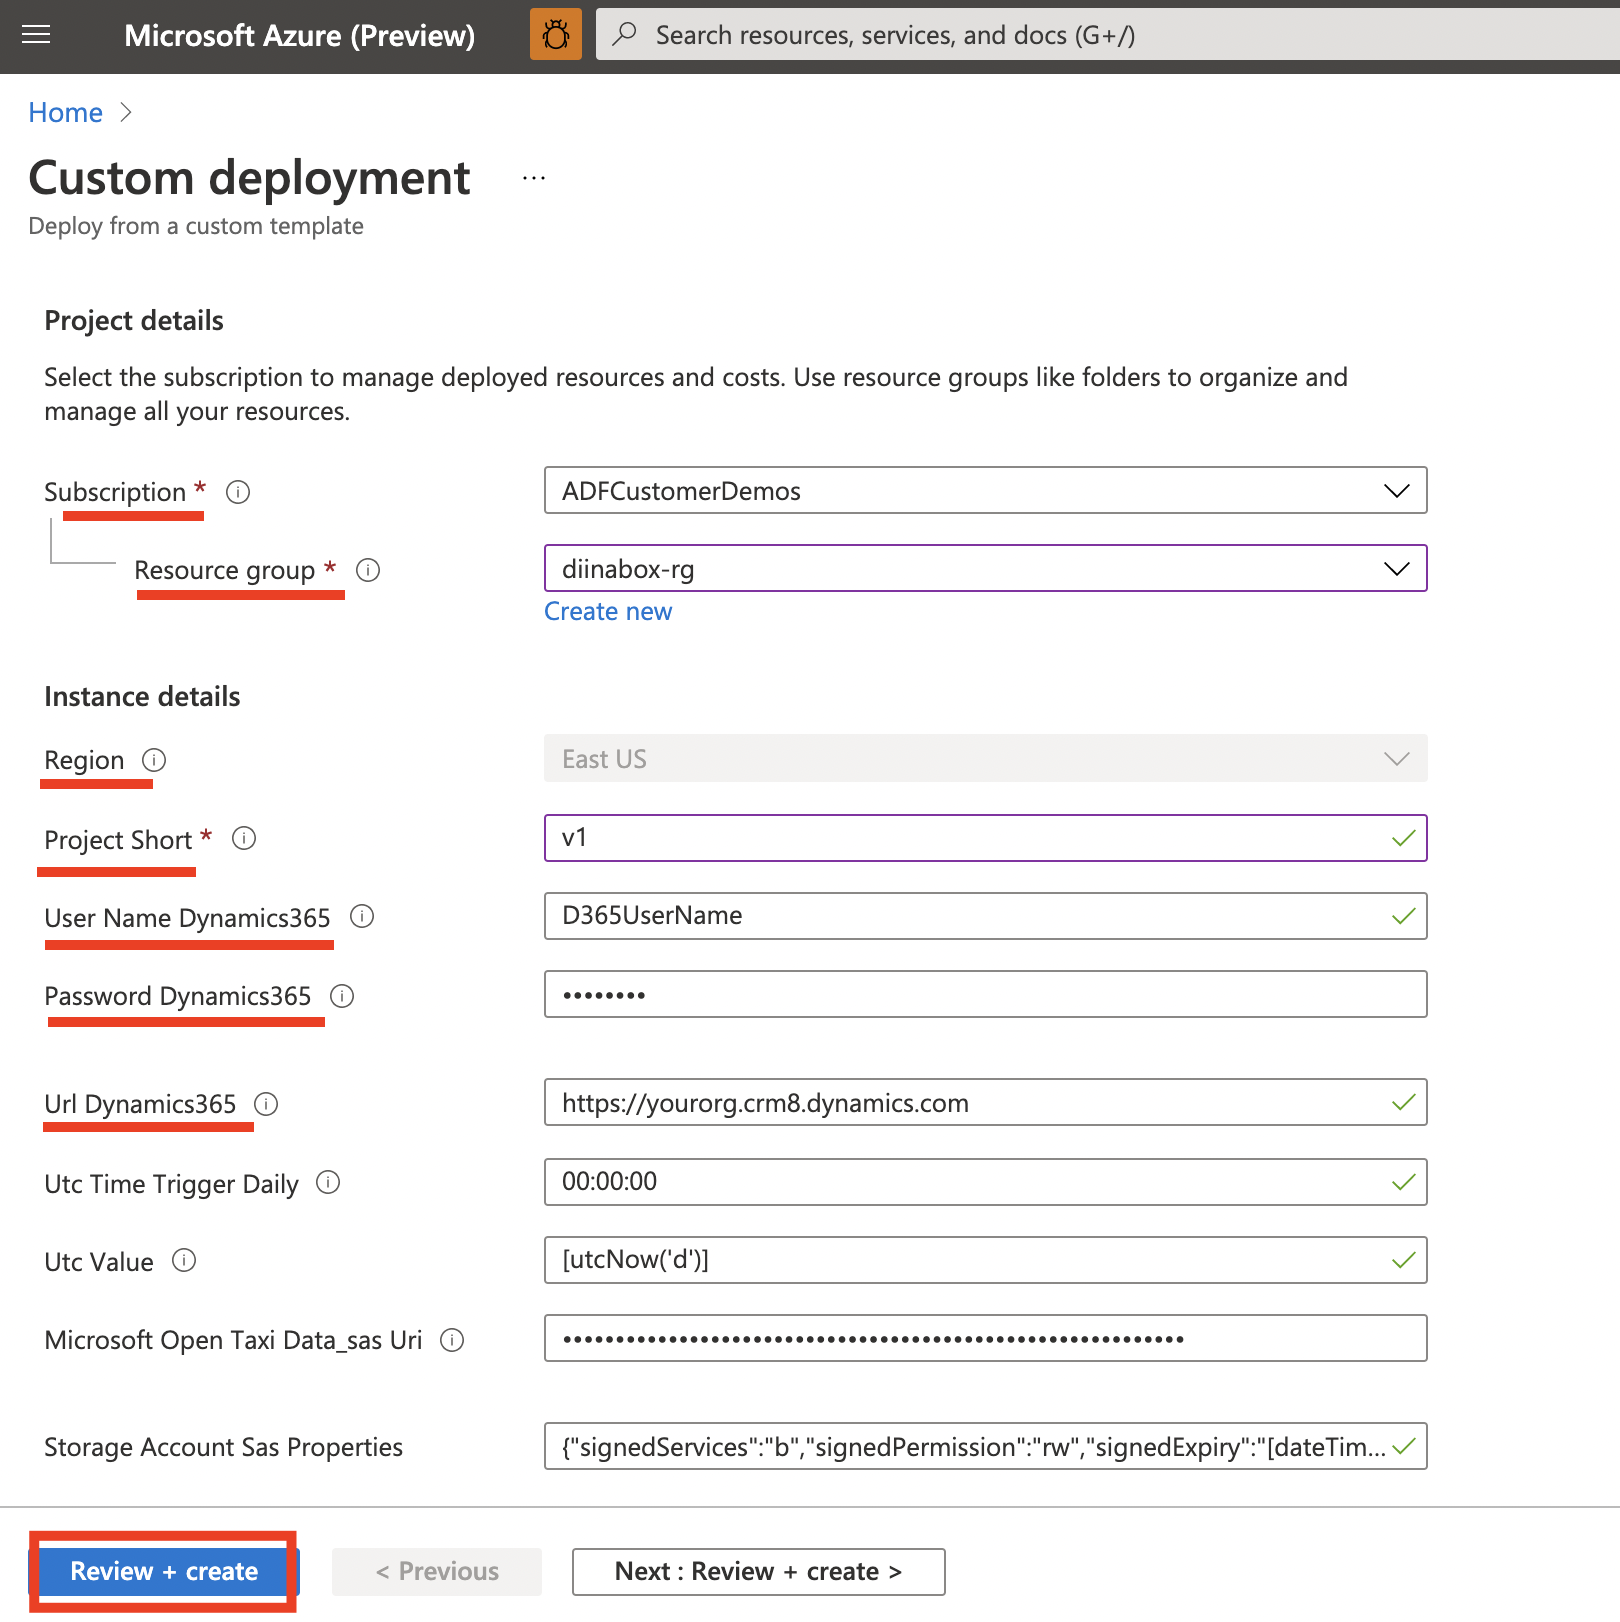1620x1622 pixels.
Task: Show info tooltip for Resource group
Action: tap(368, 570)
